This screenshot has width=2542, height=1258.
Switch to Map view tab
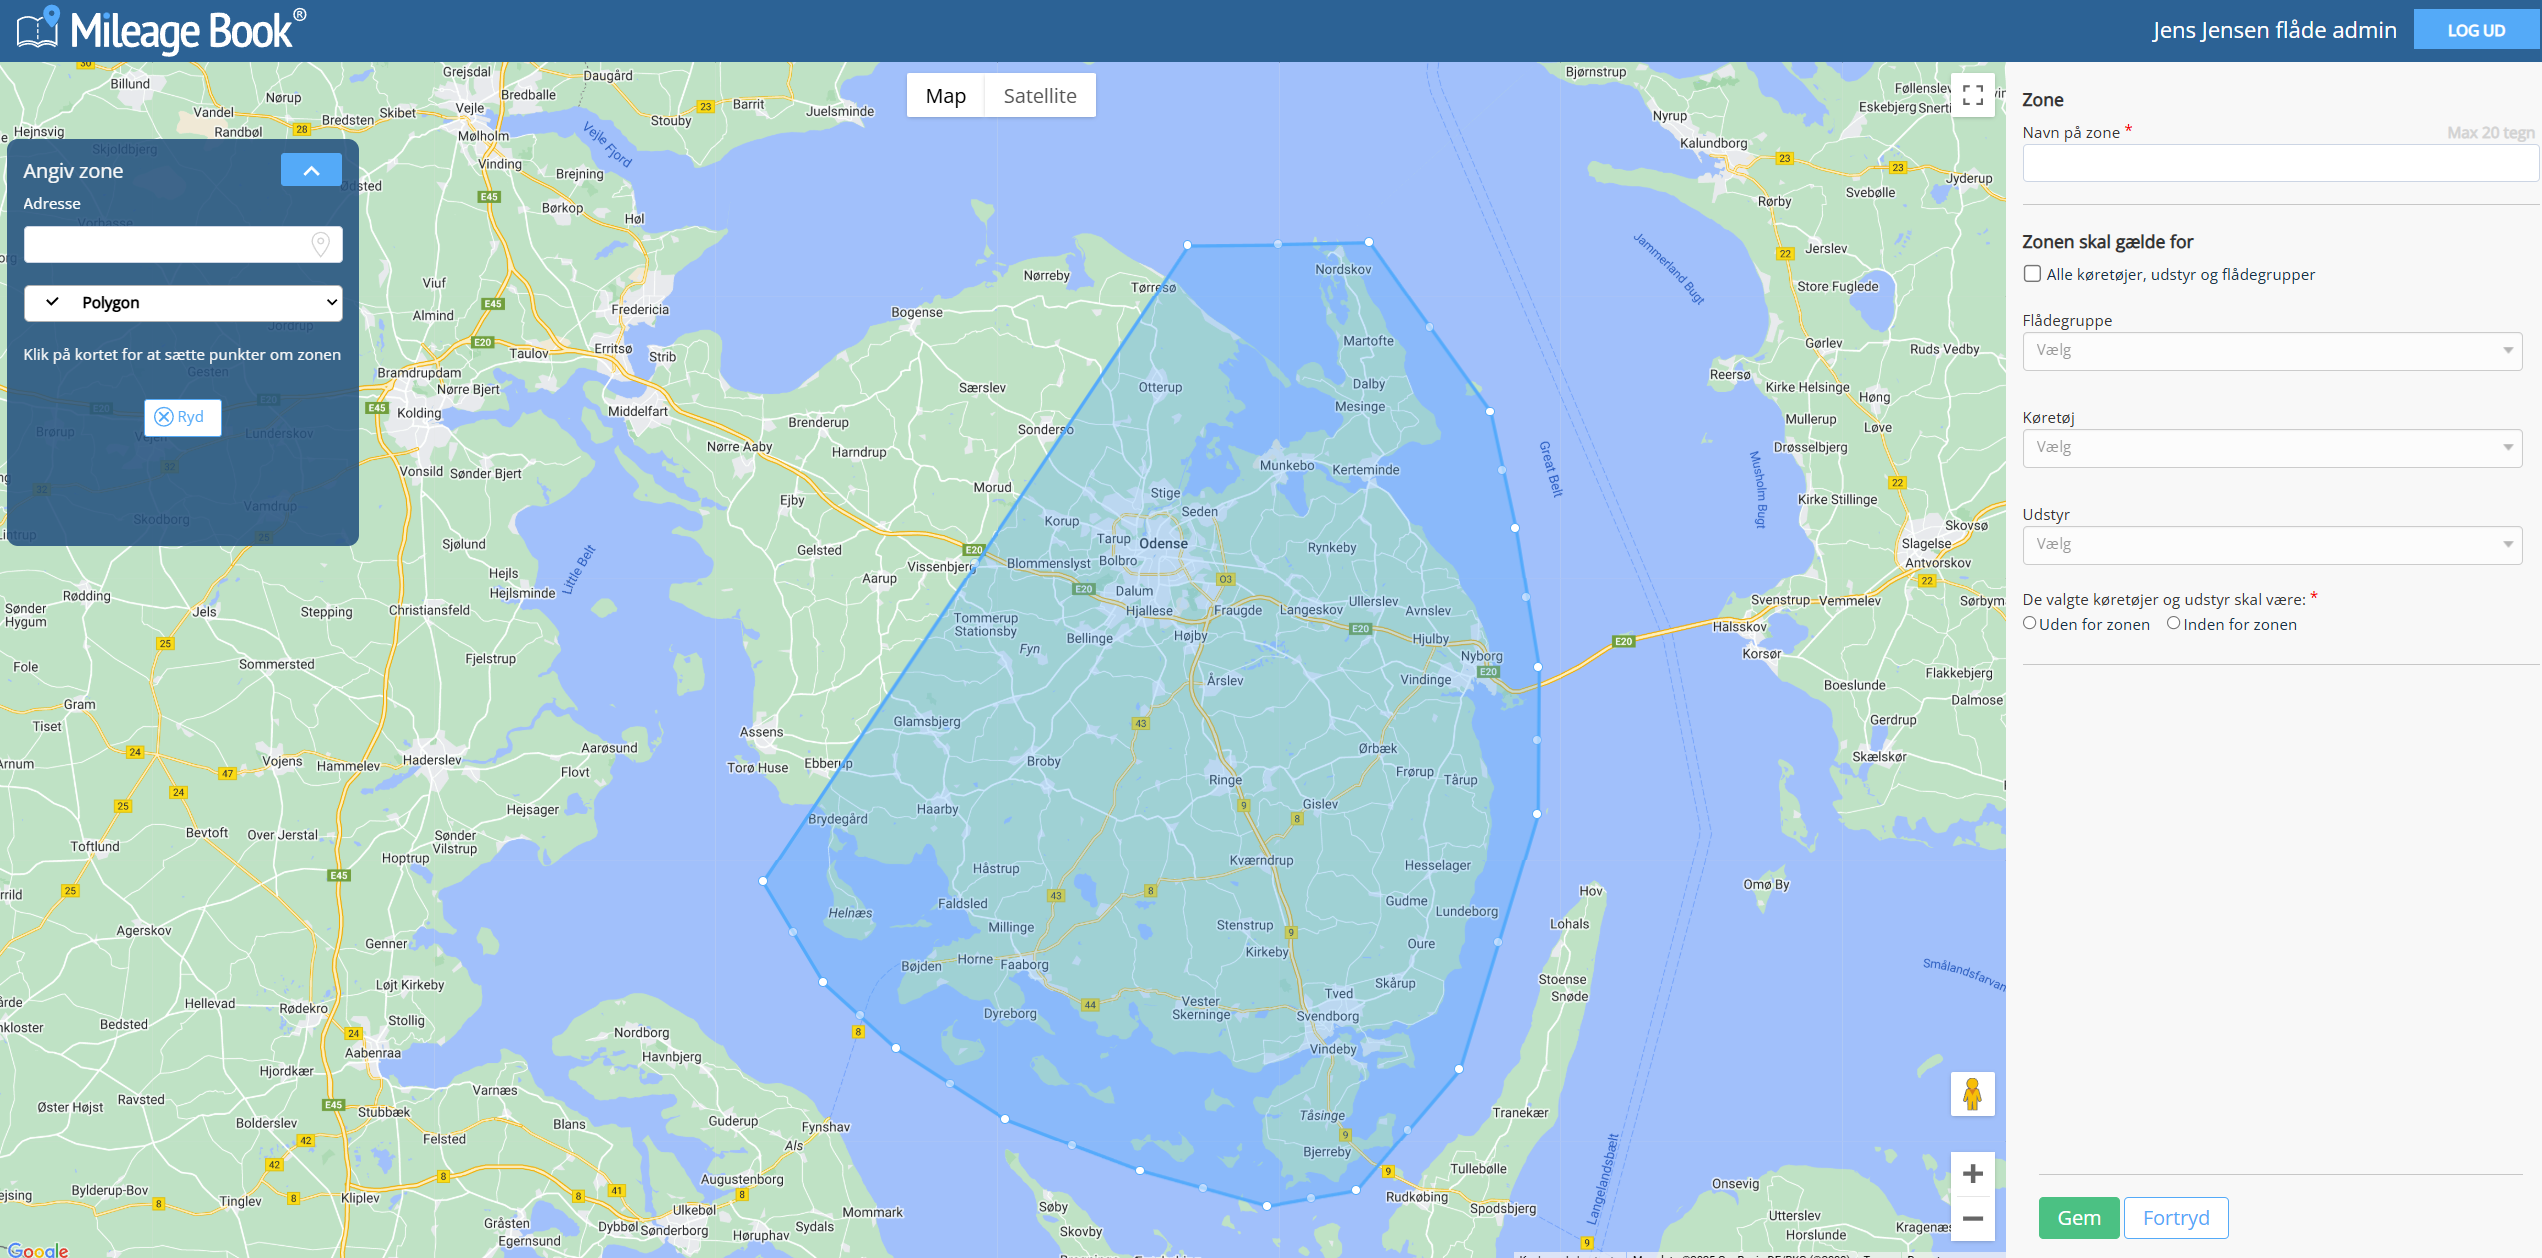click(945, 96)
